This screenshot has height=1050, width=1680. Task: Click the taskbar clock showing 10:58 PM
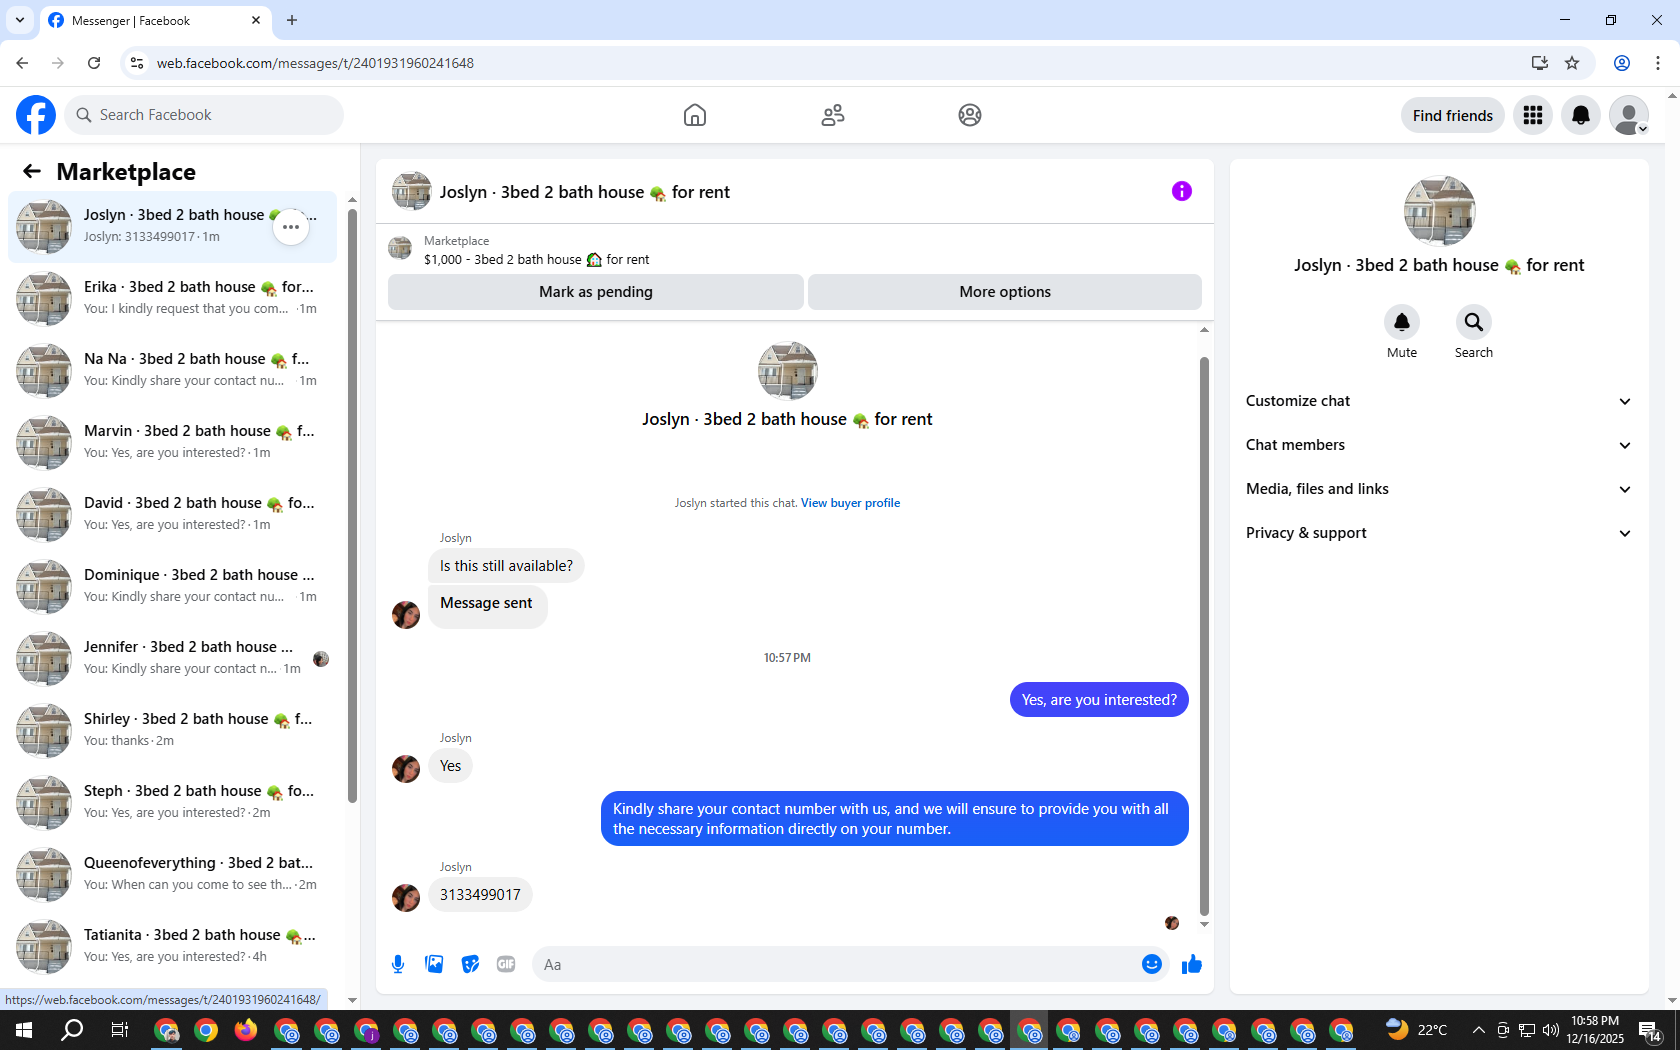tap(1595, 1030)
